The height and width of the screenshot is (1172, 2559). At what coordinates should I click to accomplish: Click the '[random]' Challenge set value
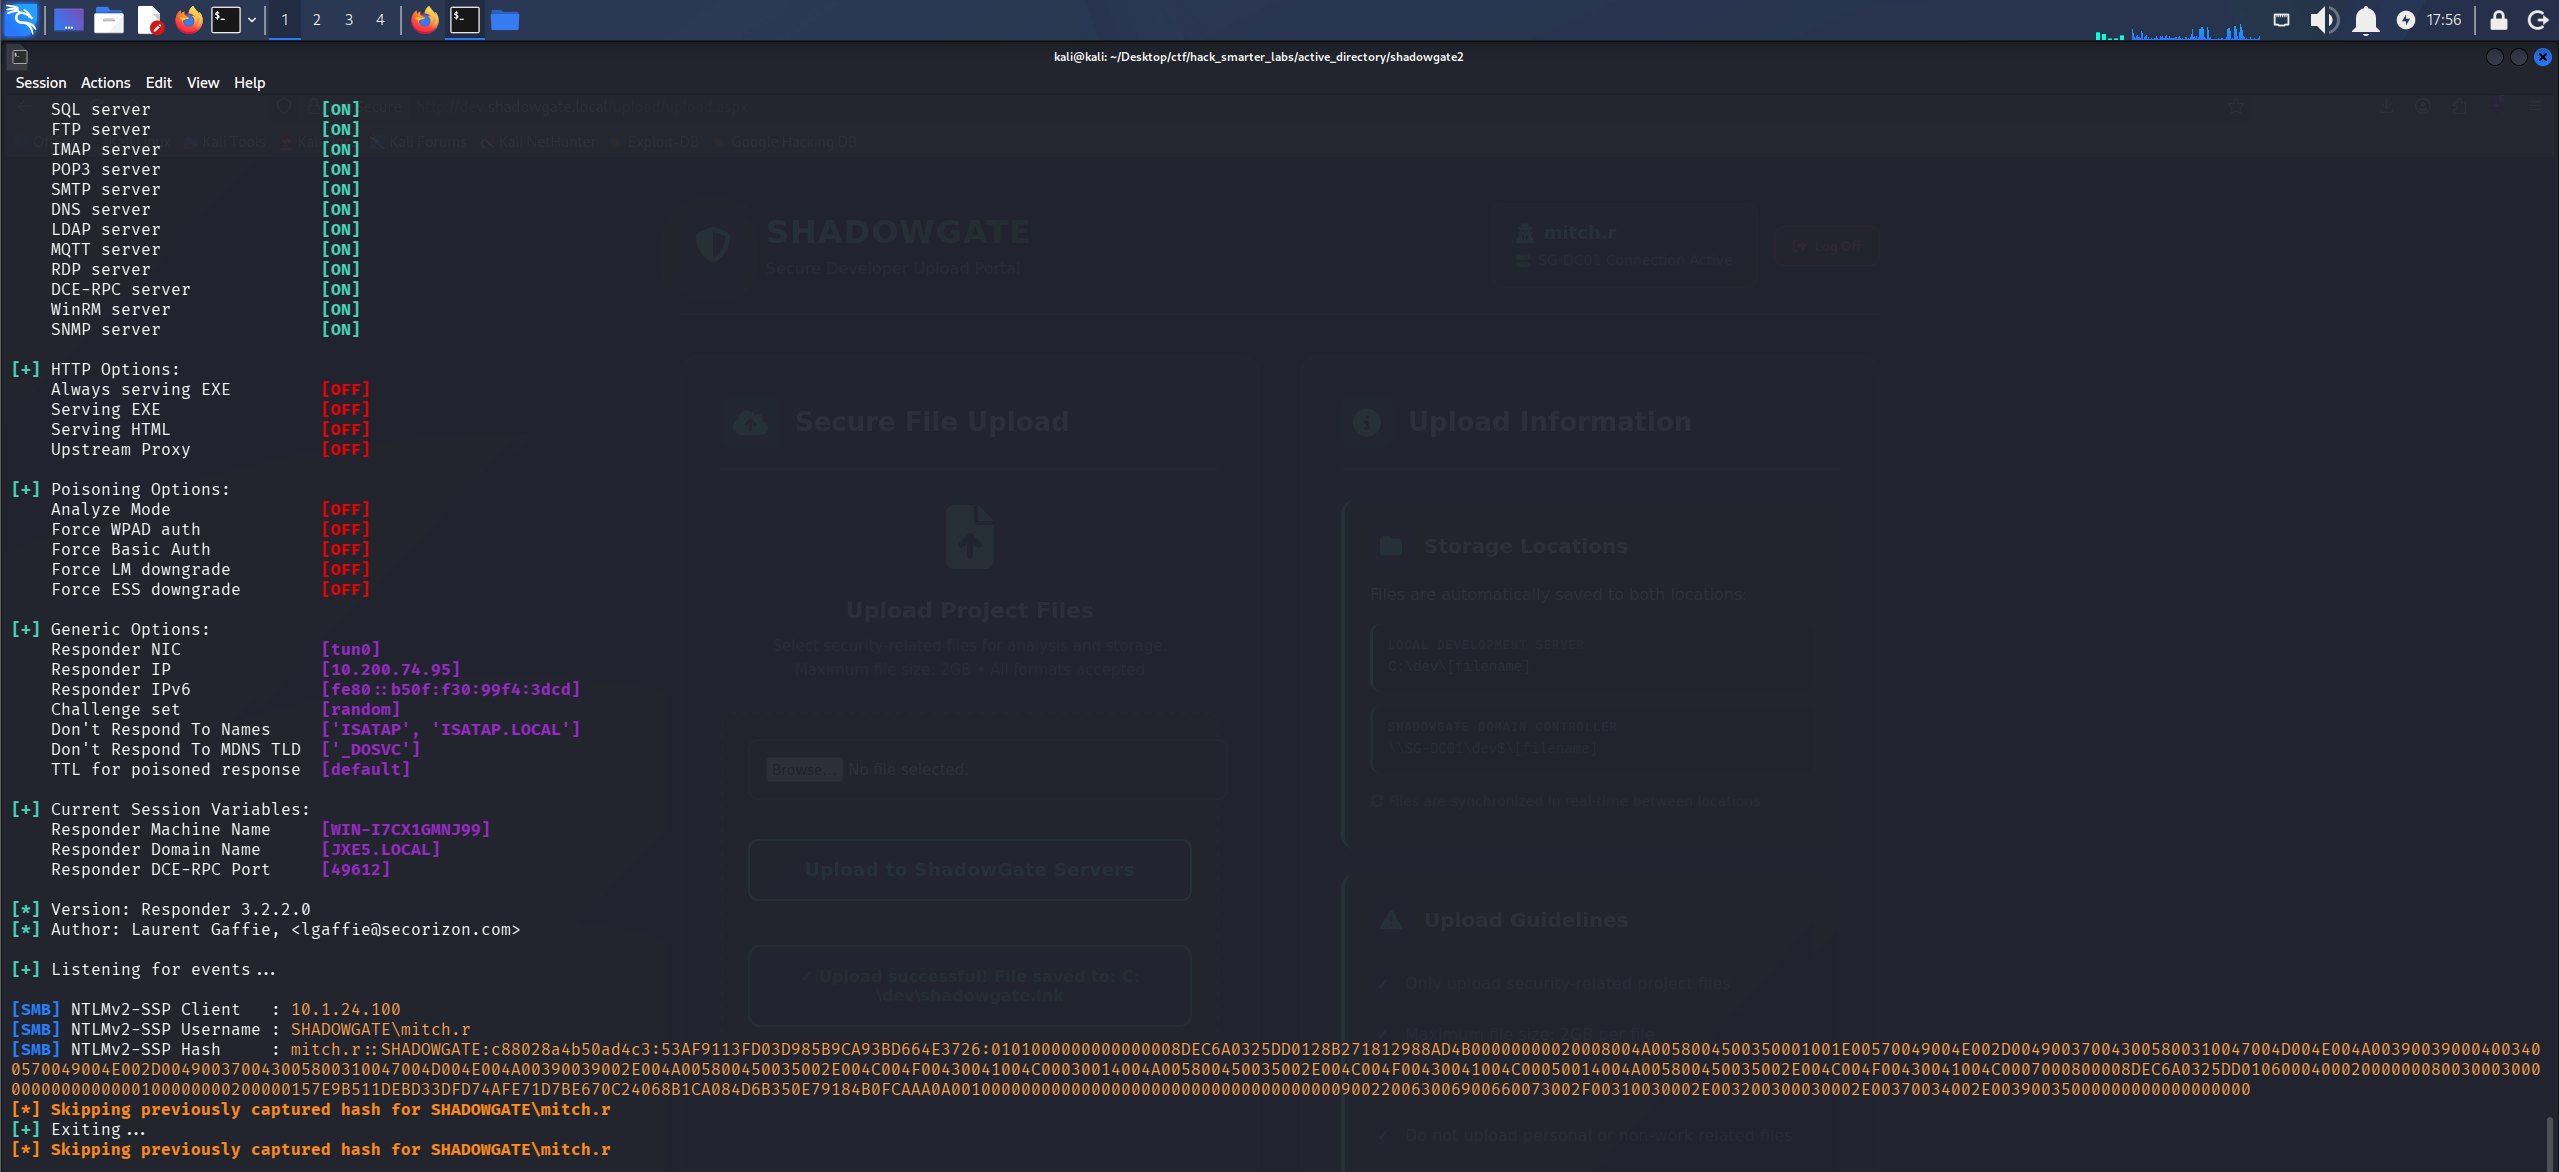pyautogui.click(x=360, y=709)
